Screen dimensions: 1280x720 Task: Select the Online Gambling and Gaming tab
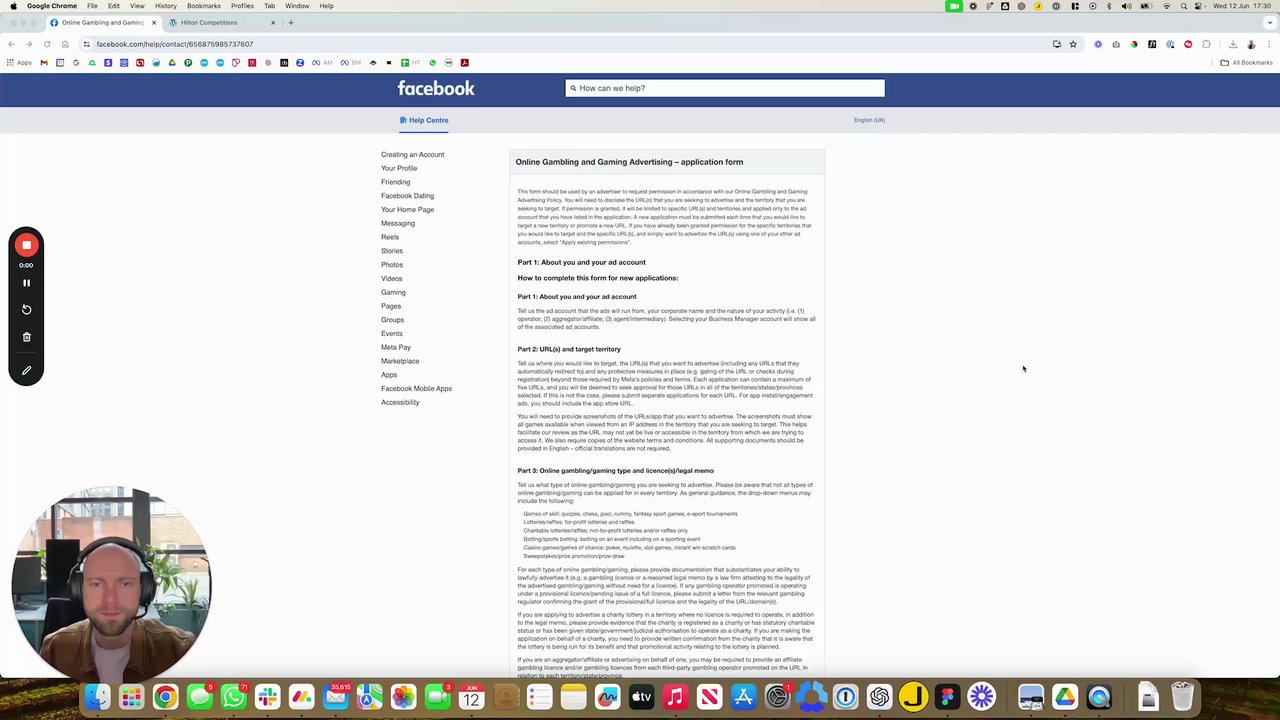(102, 22)
